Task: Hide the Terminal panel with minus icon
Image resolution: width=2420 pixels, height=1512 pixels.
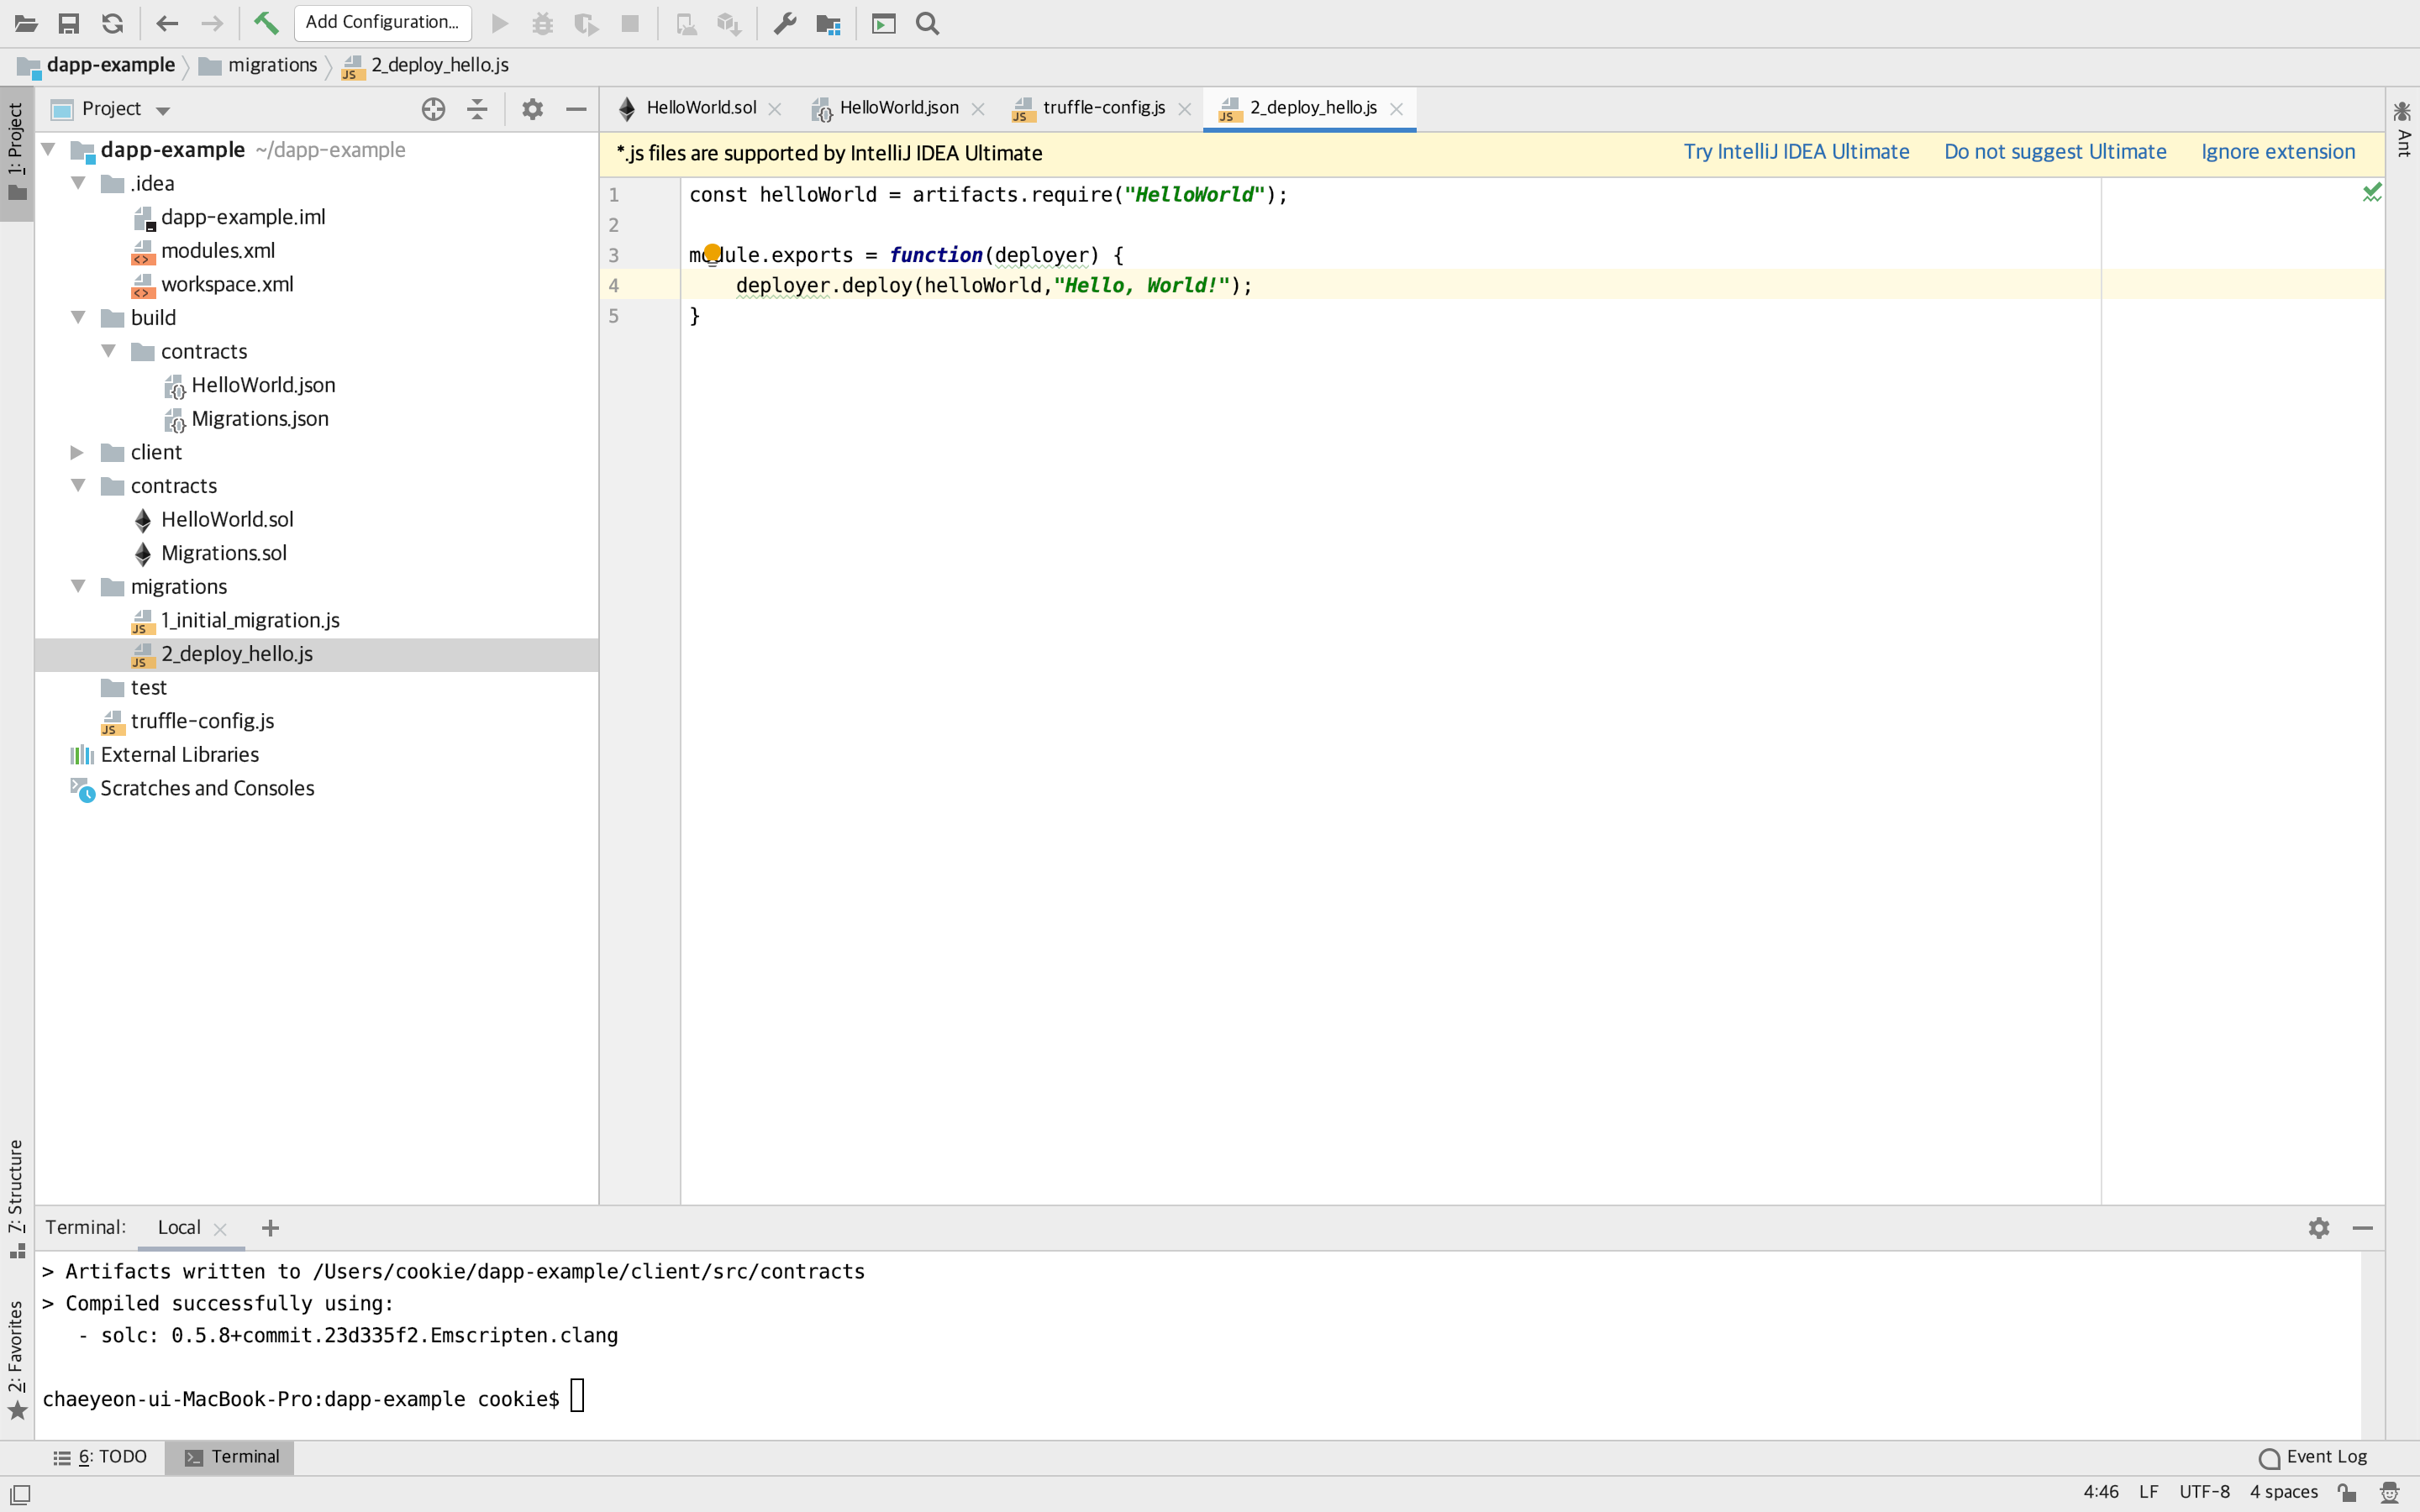Action: [2363, 1228]
